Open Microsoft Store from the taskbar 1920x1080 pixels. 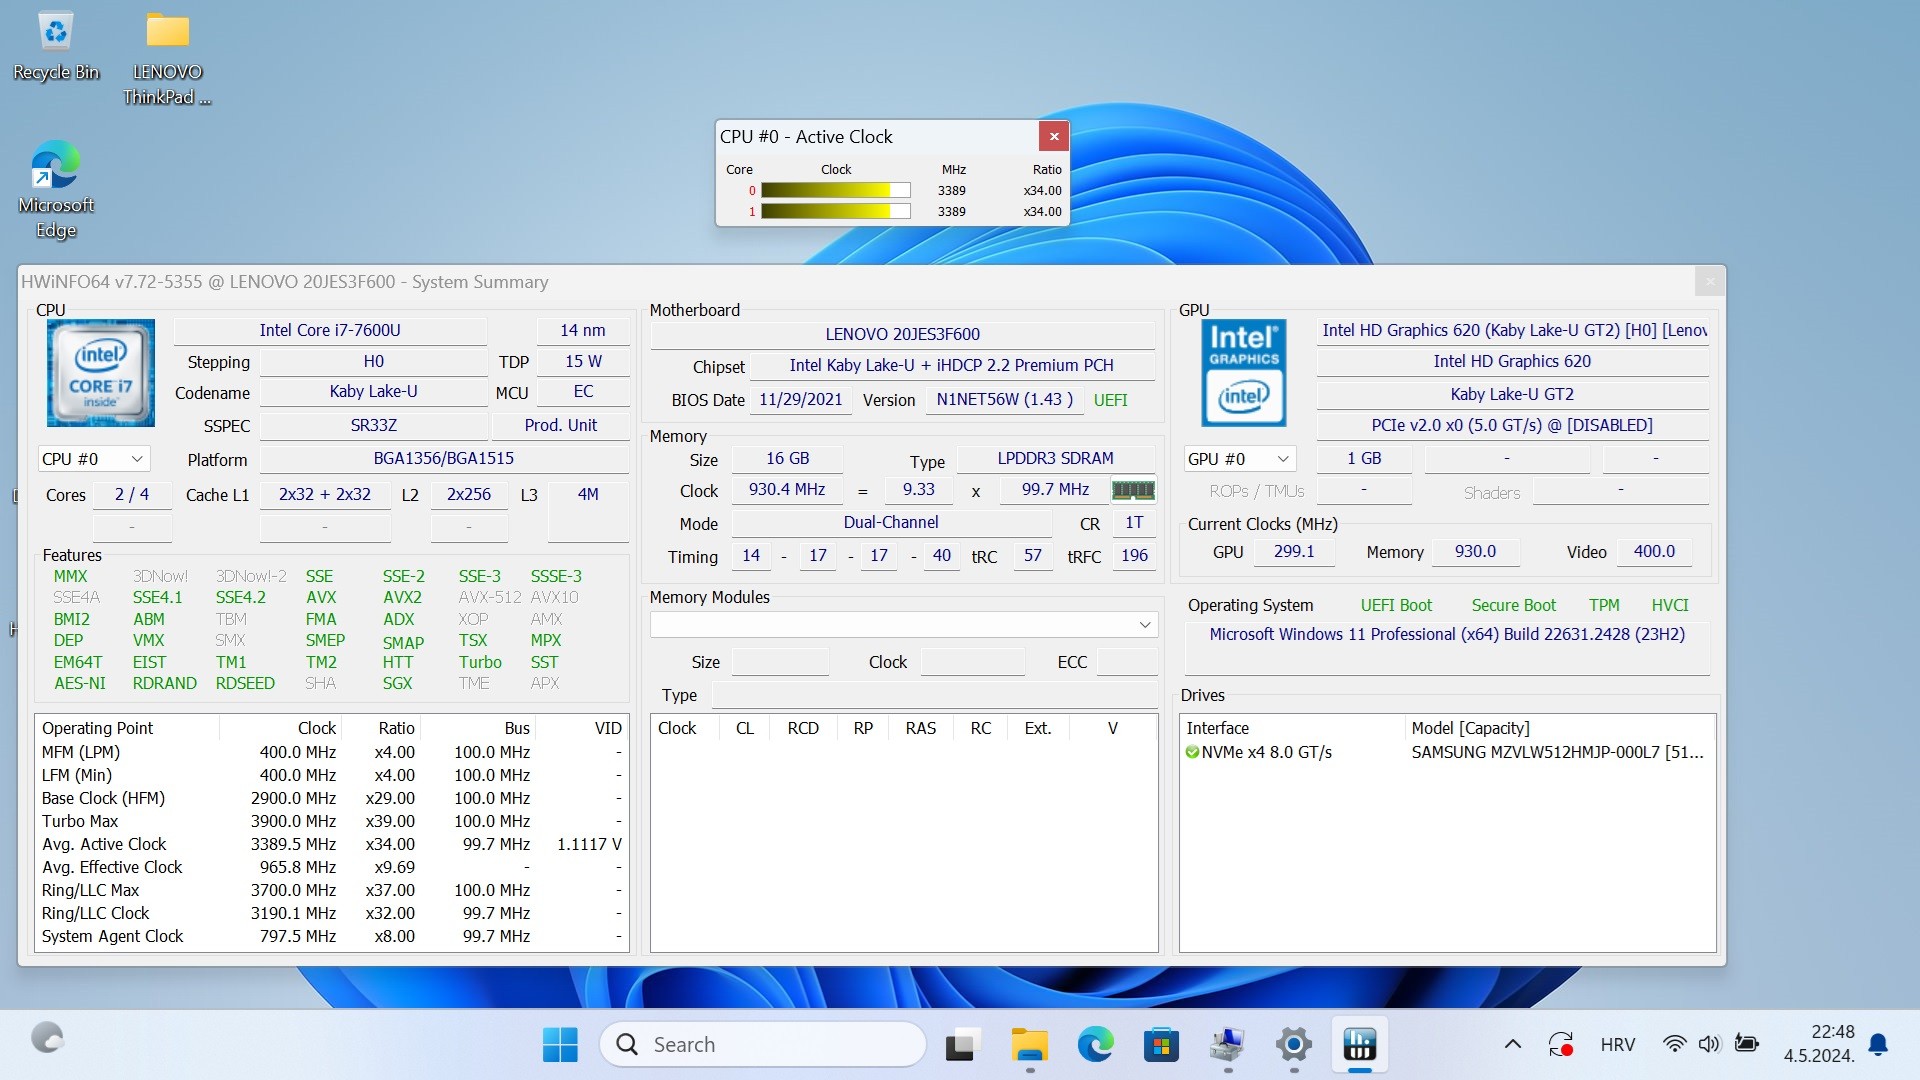[x=1161, y=1045]
